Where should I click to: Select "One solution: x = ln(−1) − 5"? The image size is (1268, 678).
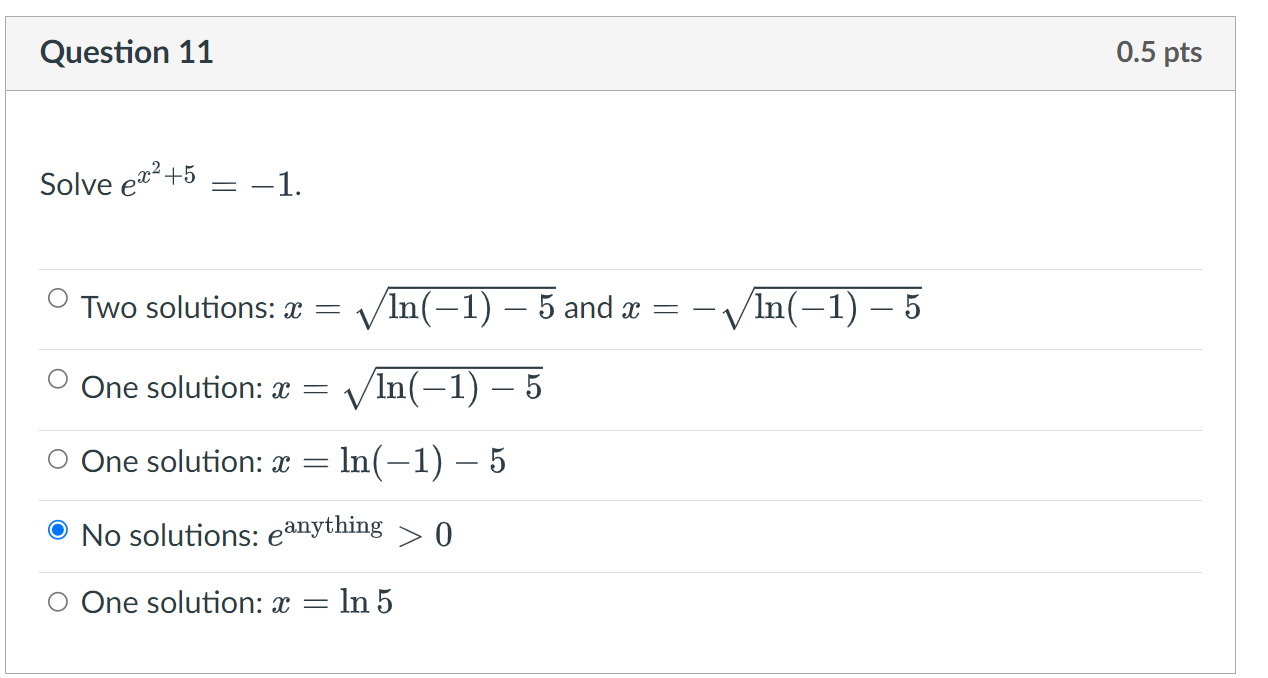[57, 460]
